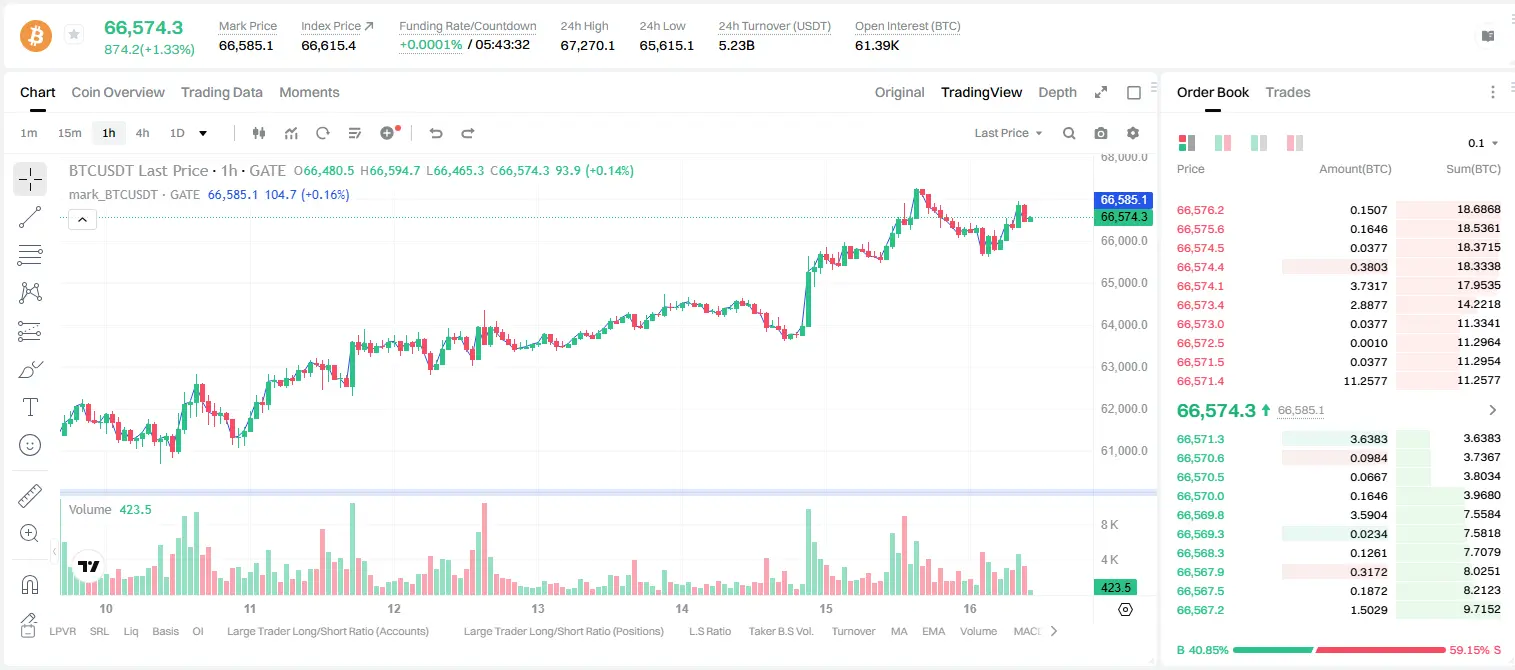Switch chart to Depth view

point(1057,92)
